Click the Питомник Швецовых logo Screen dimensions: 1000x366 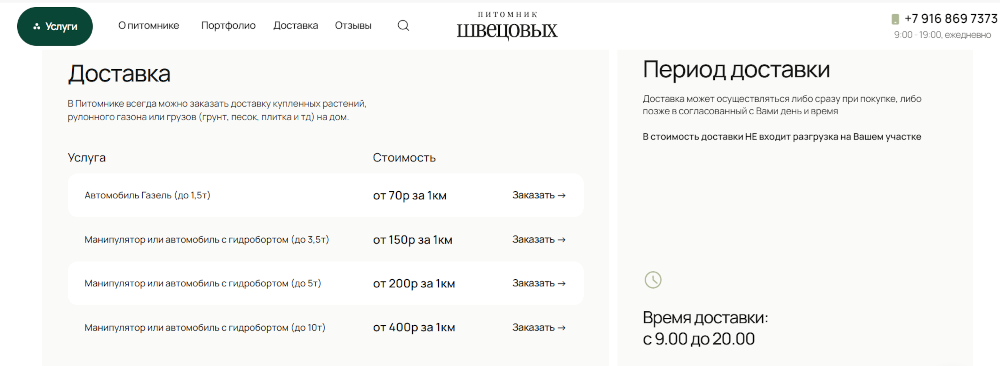[507, 26]
